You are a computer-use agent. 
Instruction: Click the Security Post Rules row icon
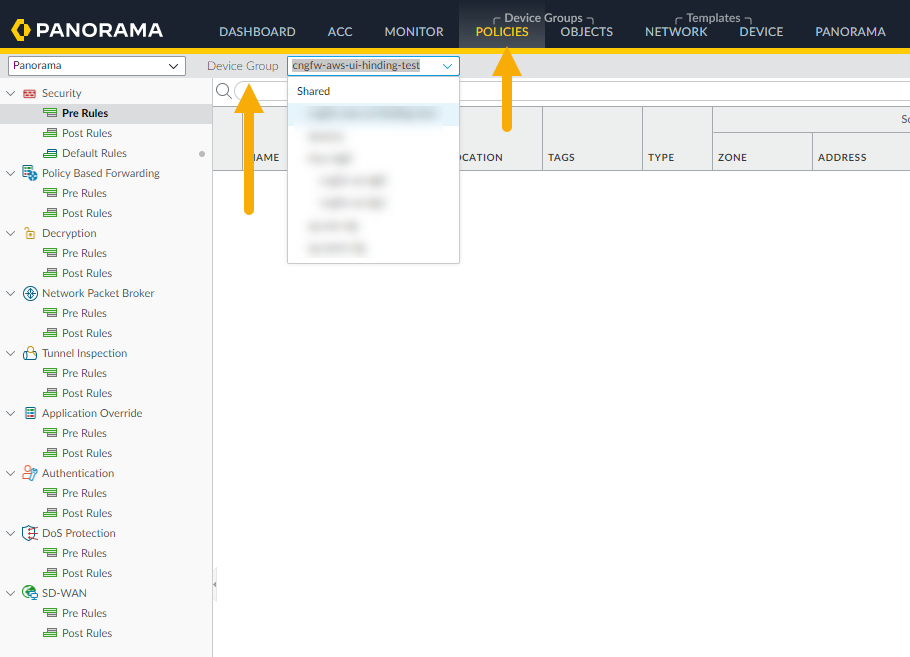50,133
